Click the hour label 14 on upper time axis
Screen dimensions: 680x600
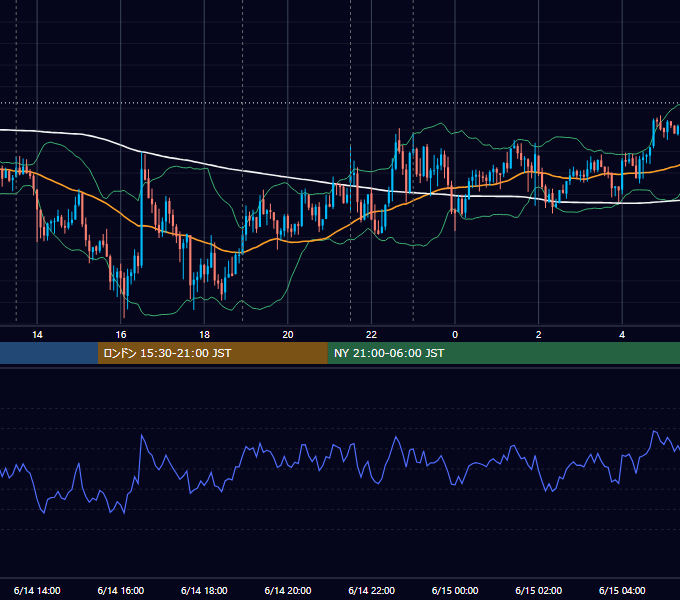pyautogui.click(x=37, y=335)
